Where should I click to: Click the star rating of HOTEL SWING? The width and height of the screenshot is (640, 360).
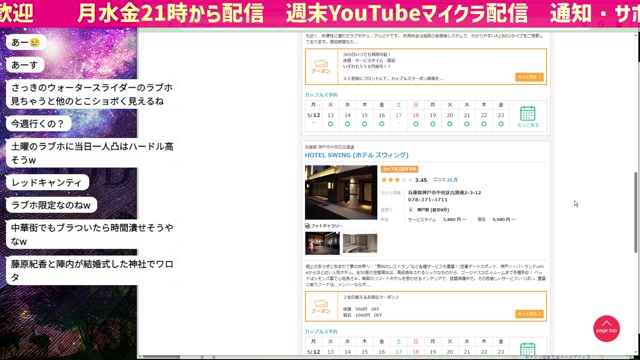point(397,180)
